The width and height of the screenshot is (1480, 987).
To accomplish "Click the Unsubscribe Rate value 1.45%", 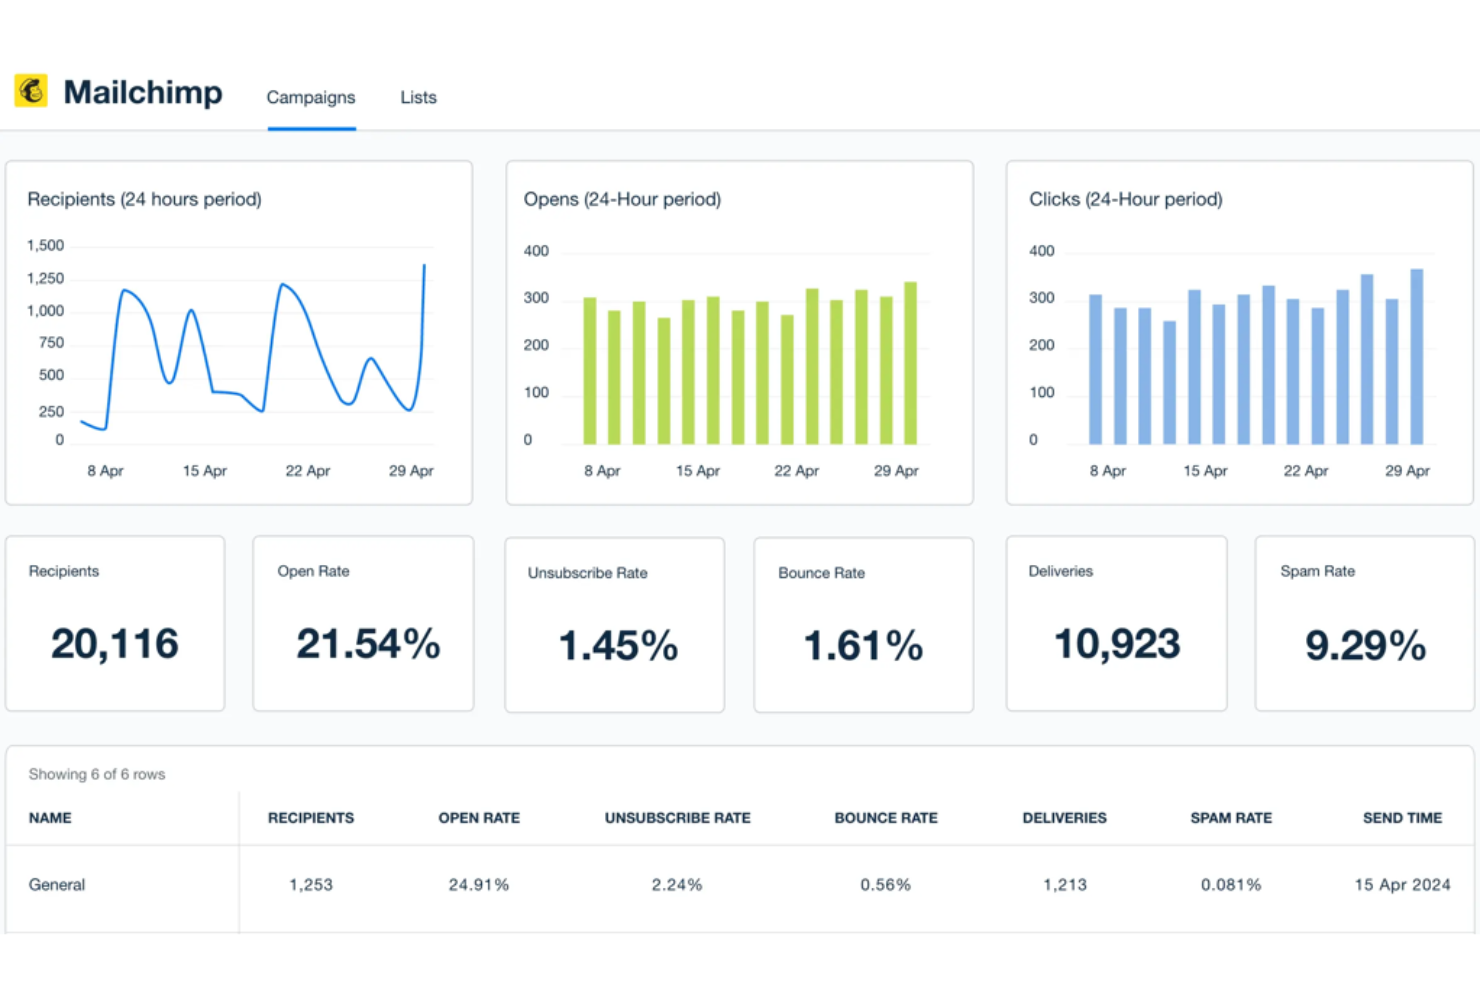I will click(x=618, y=646).
